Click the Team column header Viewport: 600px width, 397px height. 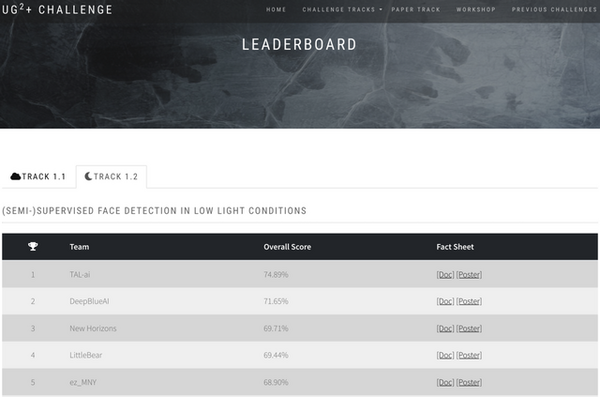[x=79, y=247]
